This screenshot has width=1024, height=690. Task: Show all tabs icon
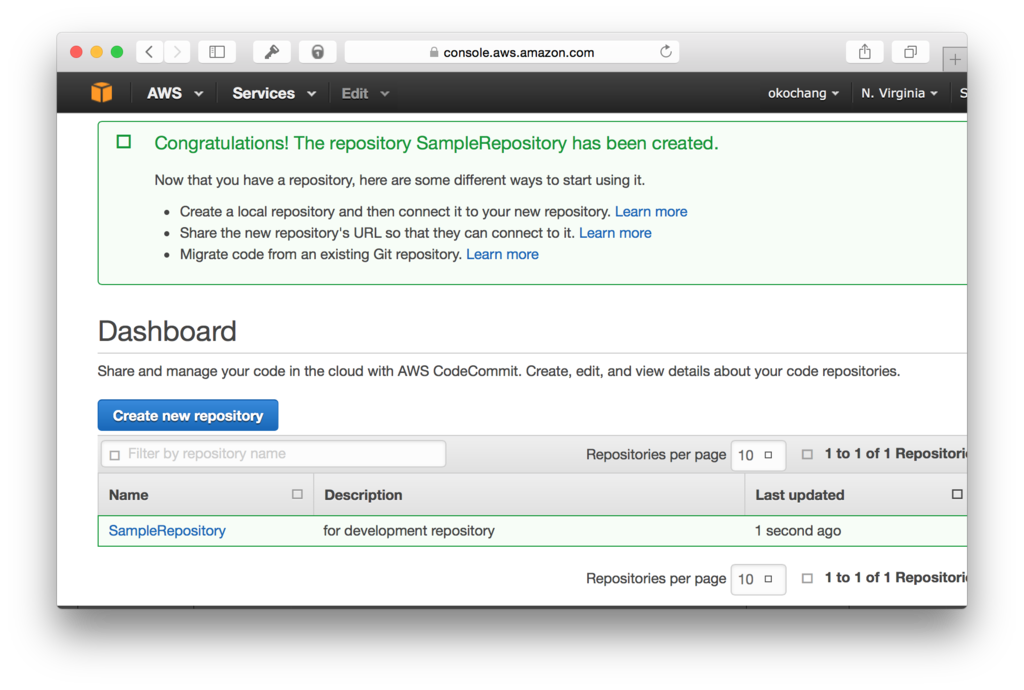(910, 52)
